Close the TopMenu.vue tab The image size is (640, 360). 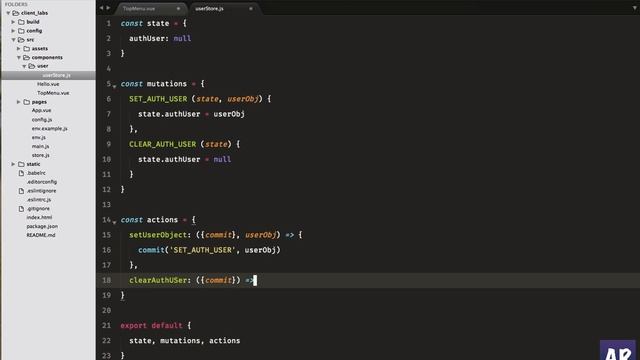178,9
